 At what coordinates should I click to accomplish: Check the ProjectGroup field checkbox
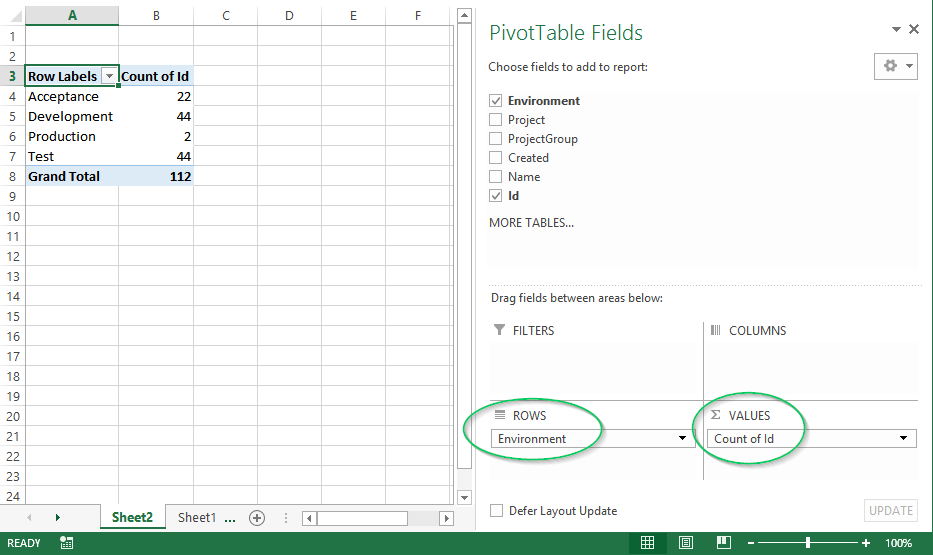(496, 139)
